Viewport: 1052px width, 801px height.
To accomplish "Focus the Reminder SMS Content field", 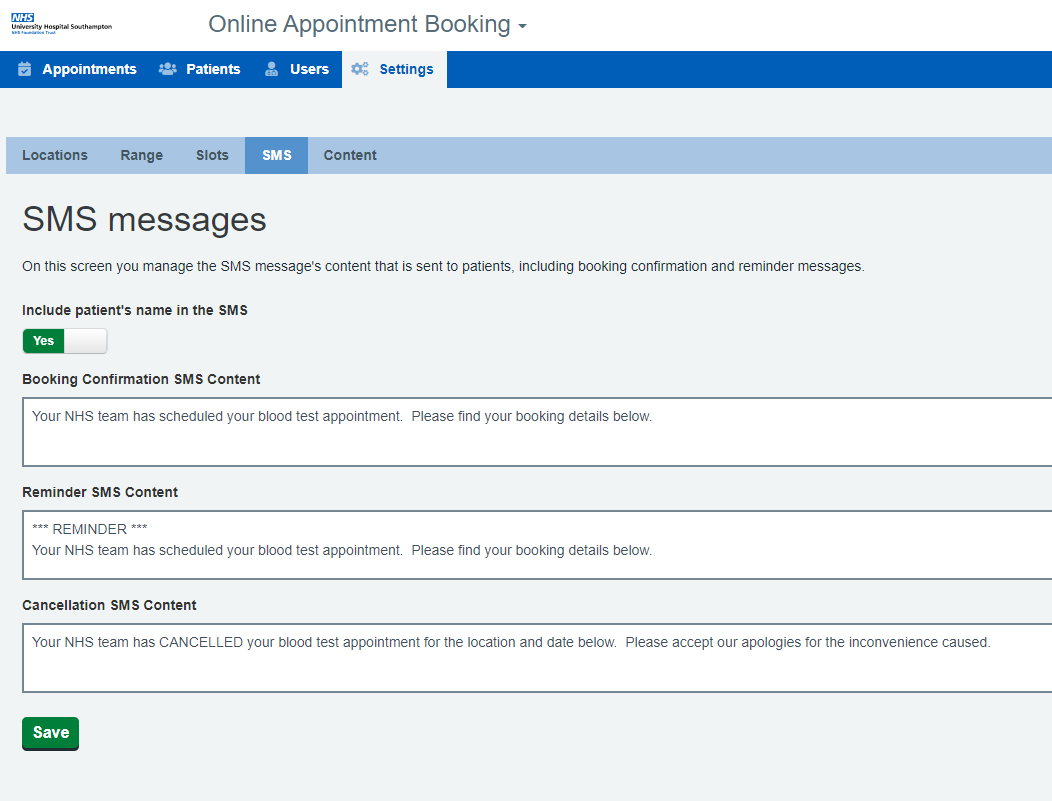I will coord(536,545).
